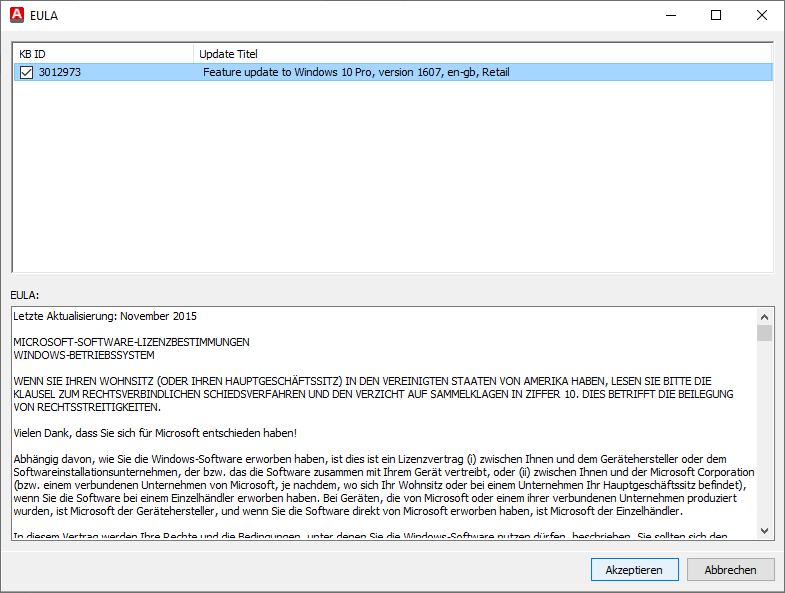This screenshot has width=785, height=593.
Task: Uncheck the checkbox for update 3012973
Action: (27, 72)
